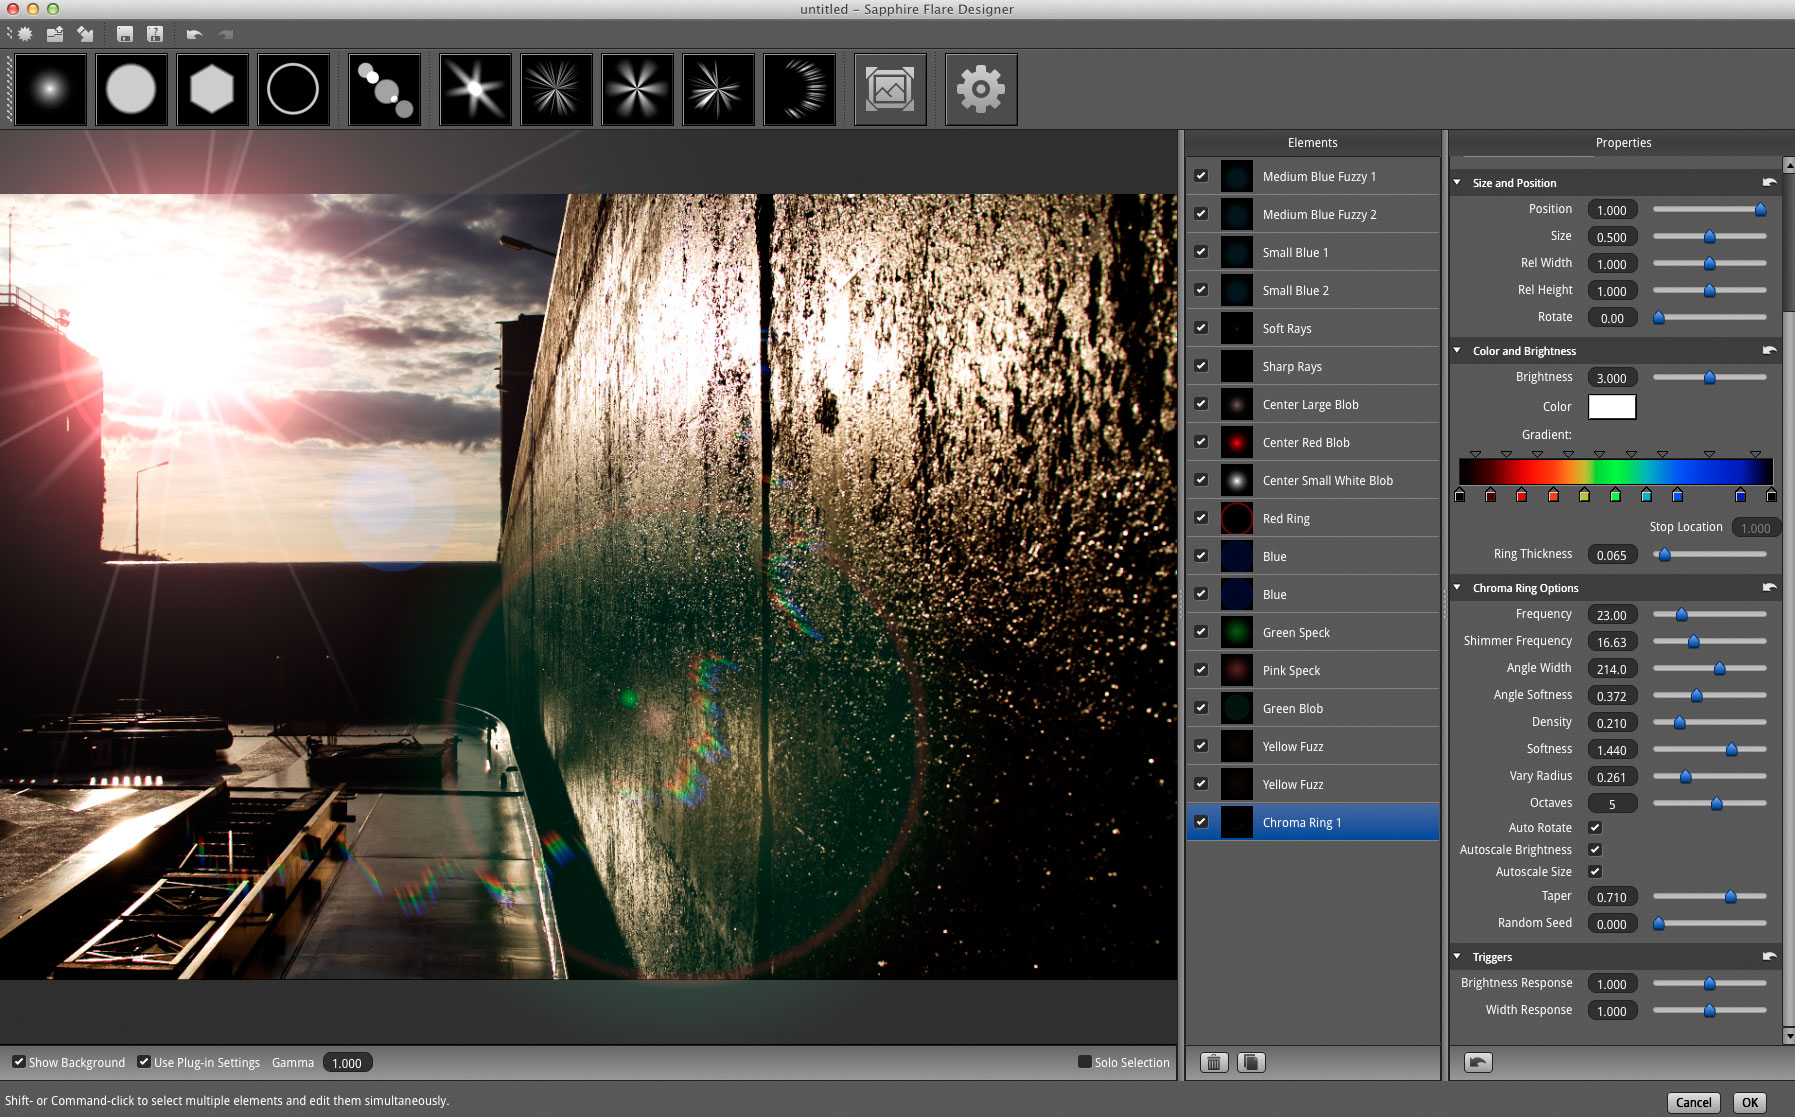Viewport: 1795px width, 1117px height.
Task: Click the undo arrow in top toolbar
Action: tap(194, 35)
